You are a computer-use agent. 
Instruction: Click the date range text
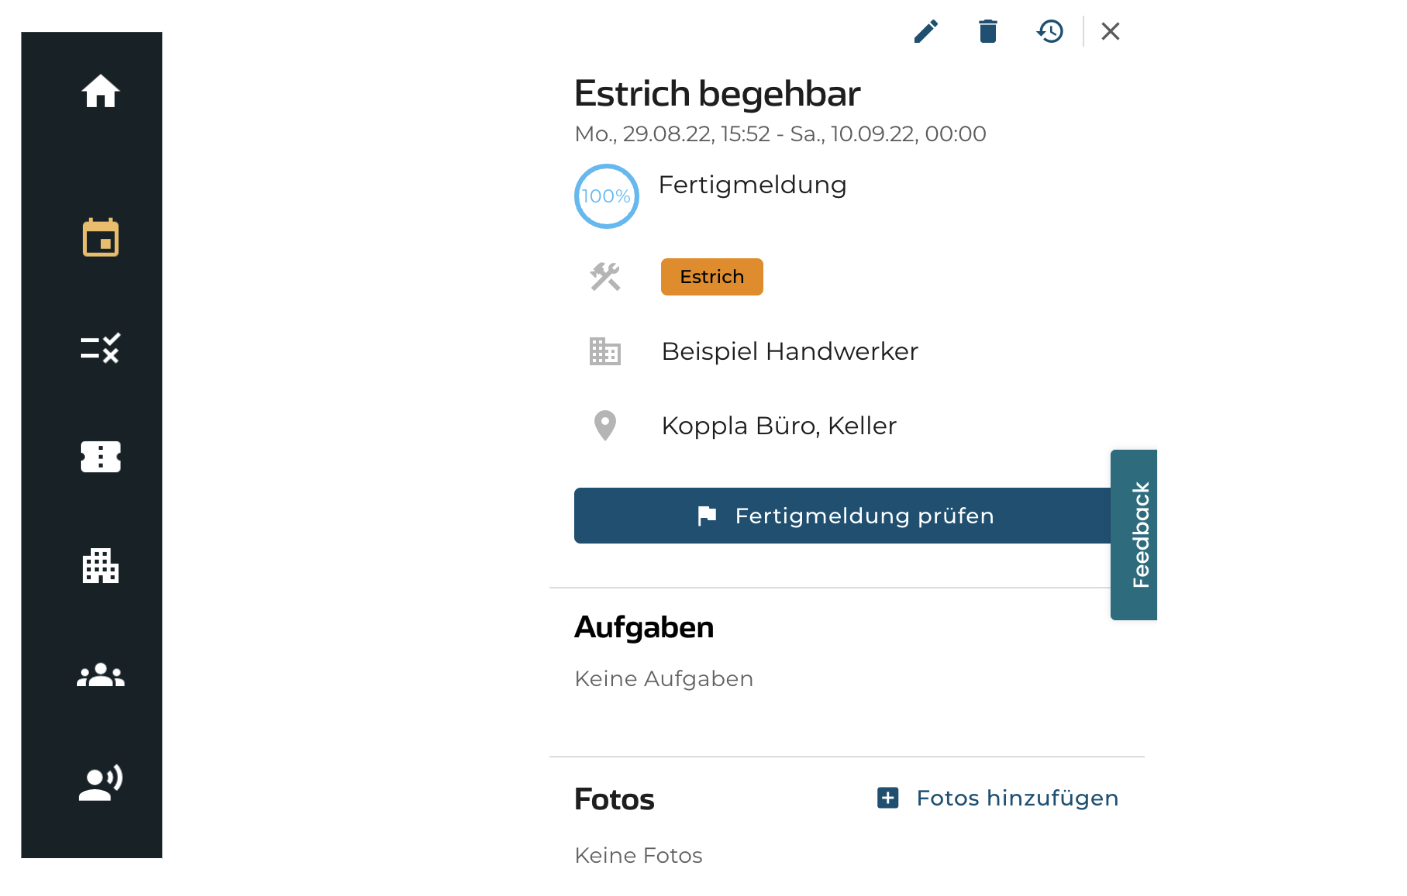pyautogui.click(x=780, y=134)
